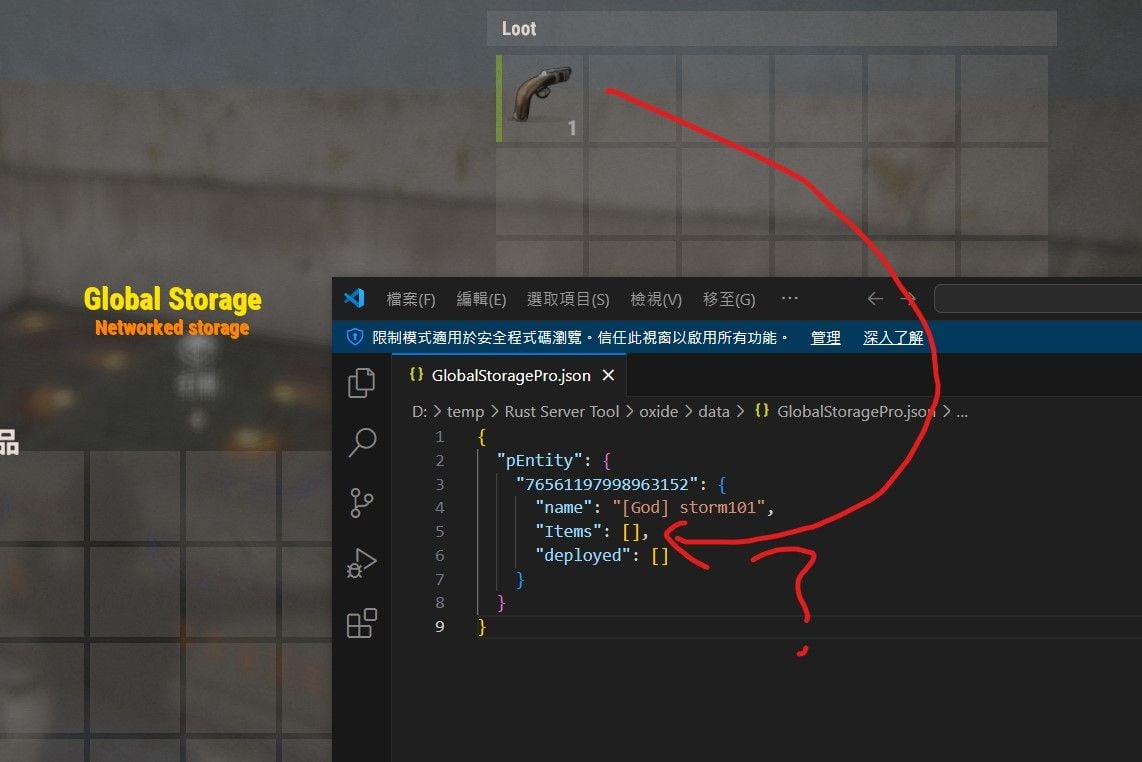Click GlobalStoragePro.json breadcrumb segment
This screenshot has width=1142, height=762.
pyautogui.click(x=845, y=412)
